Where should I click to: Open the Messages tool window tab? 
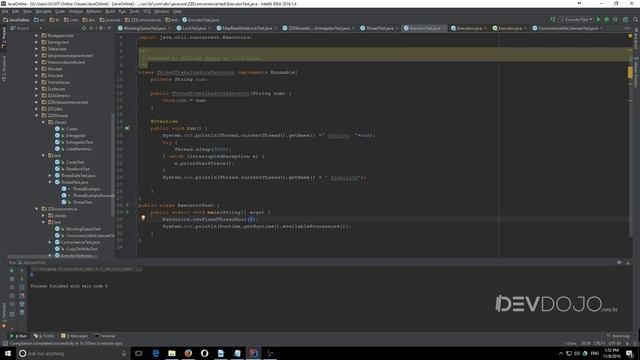74,336
